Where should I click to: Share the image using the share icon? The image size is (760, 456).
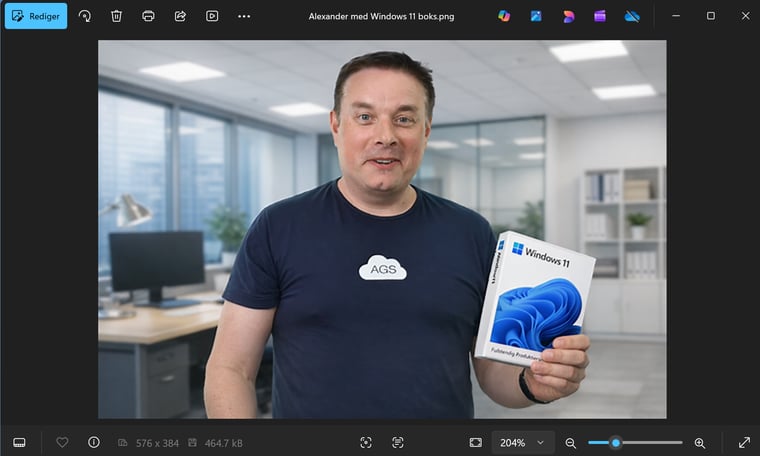pyautogui.click(x=180, y=16)
